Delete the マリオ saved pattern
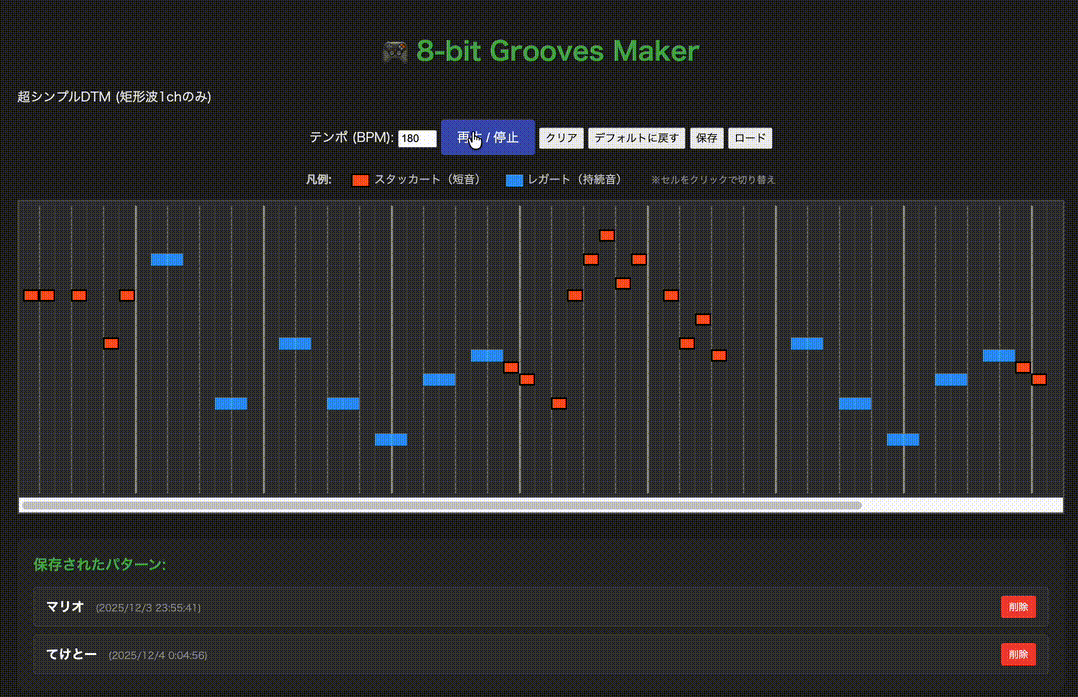Image resolution: width=1078 pixels, height=697 pixels. coord(1018,607)
